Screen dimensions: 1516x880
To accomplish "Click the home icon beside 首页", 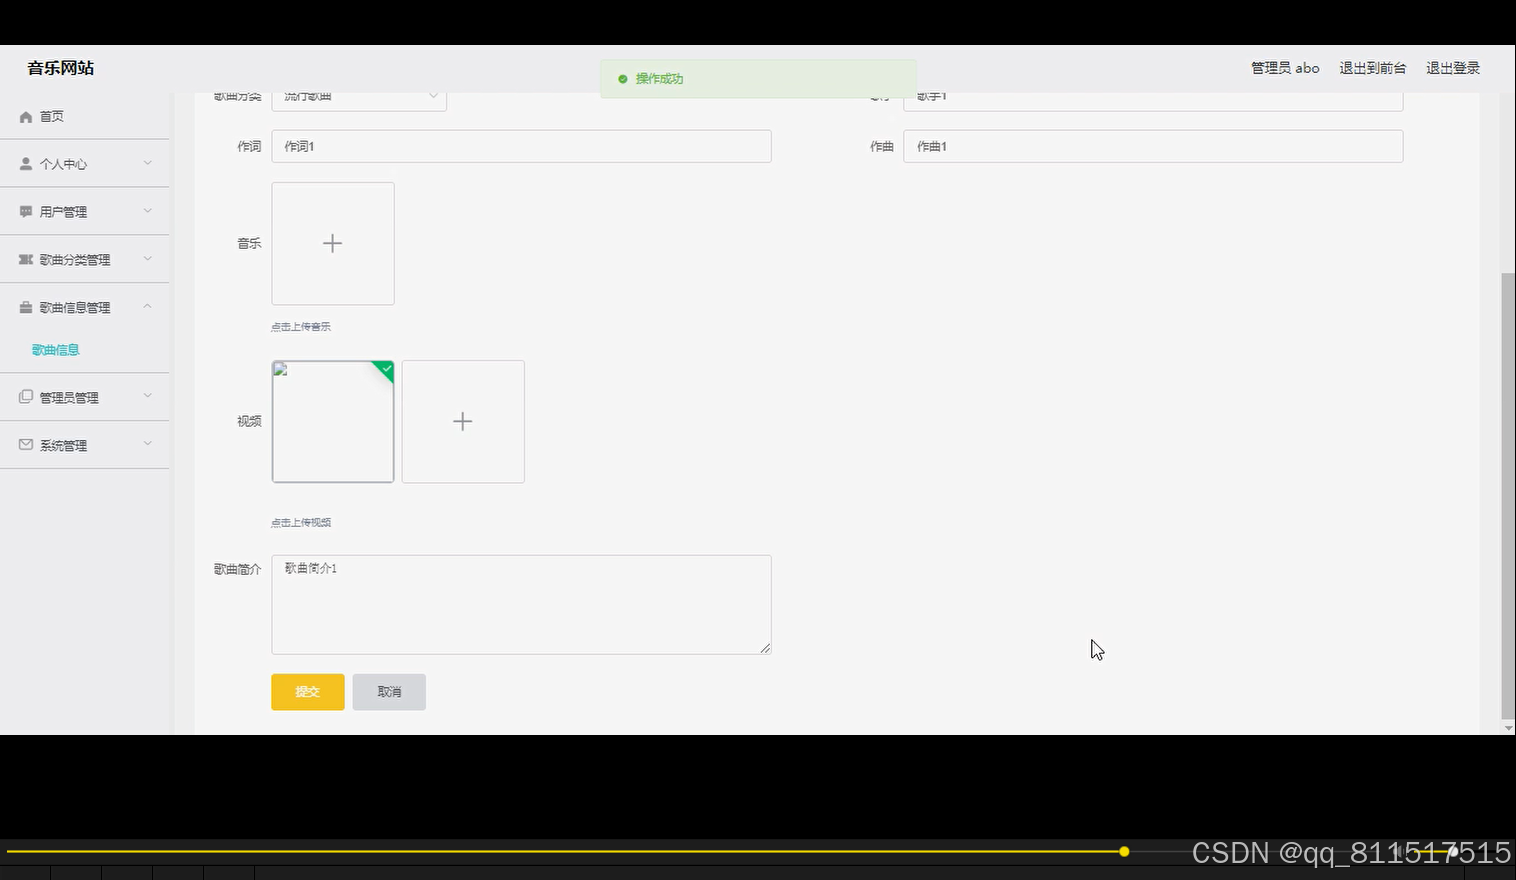I will point(26,117).
